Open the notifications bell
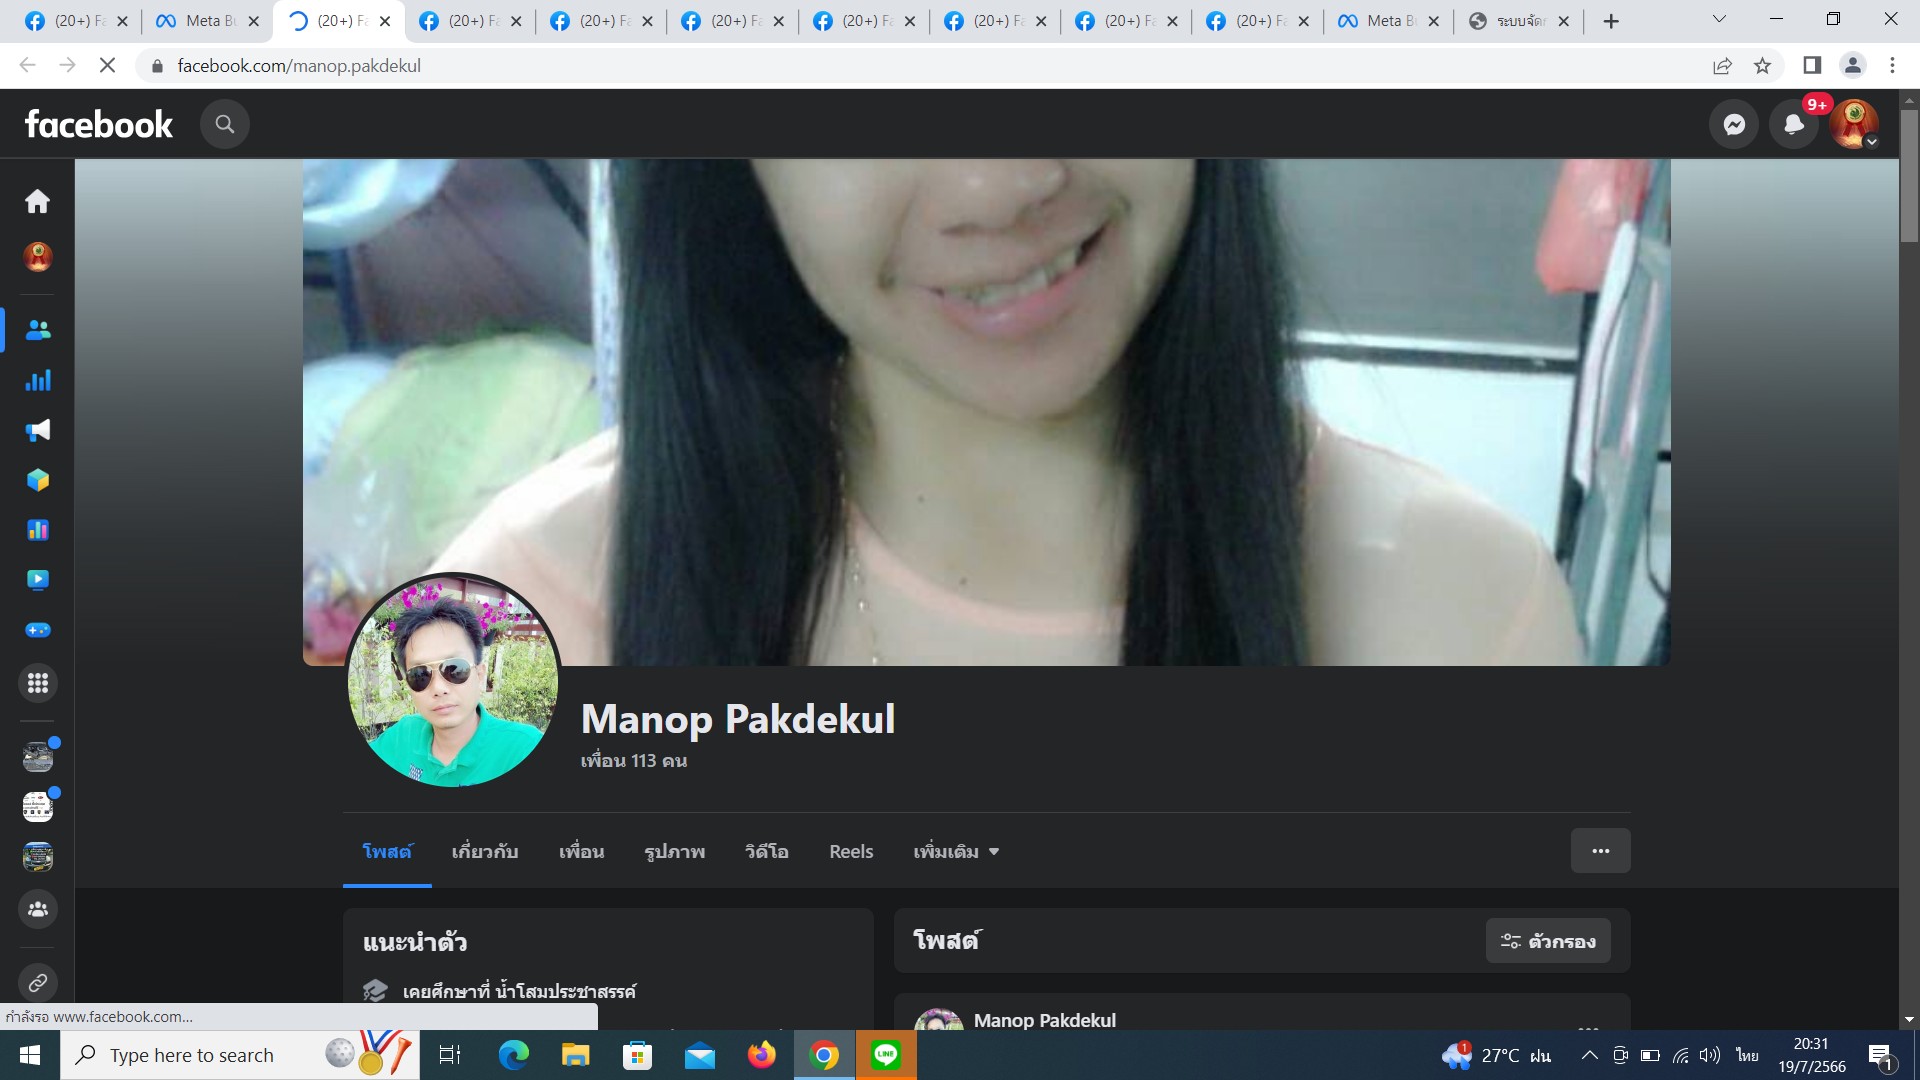This screenshot has height=1080, width=1920. pos(1794,124)
